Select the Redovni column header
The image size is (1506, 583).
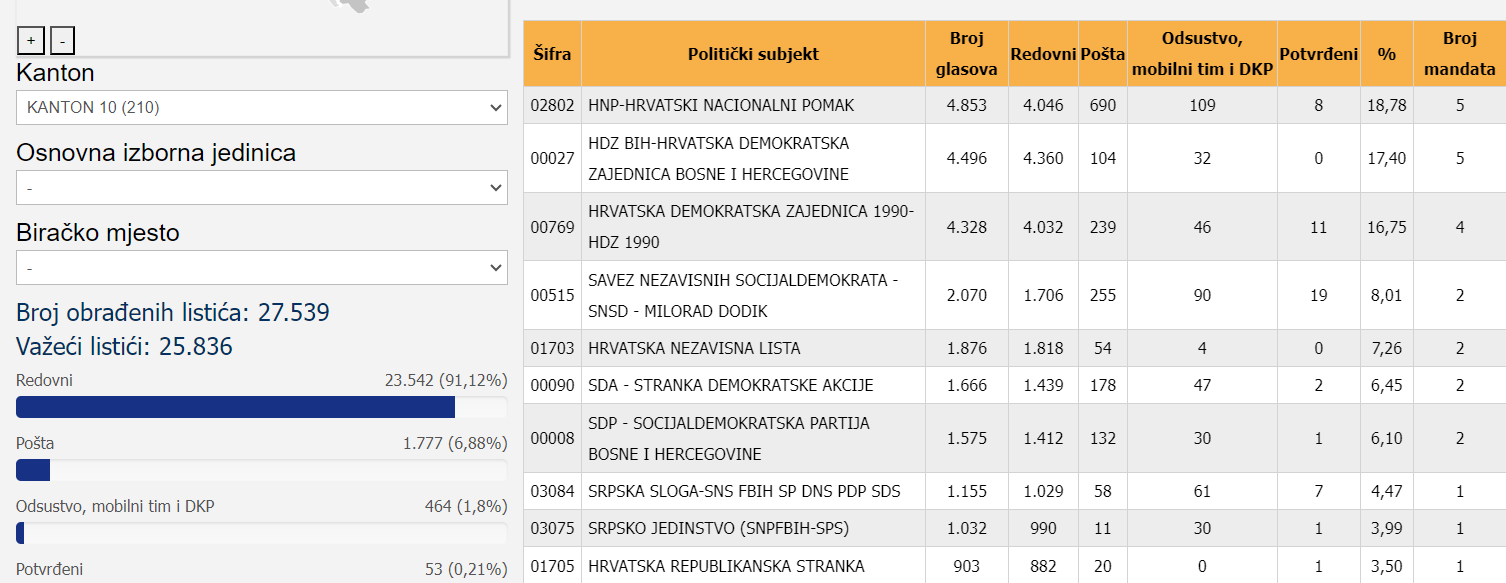[1043, 54]
